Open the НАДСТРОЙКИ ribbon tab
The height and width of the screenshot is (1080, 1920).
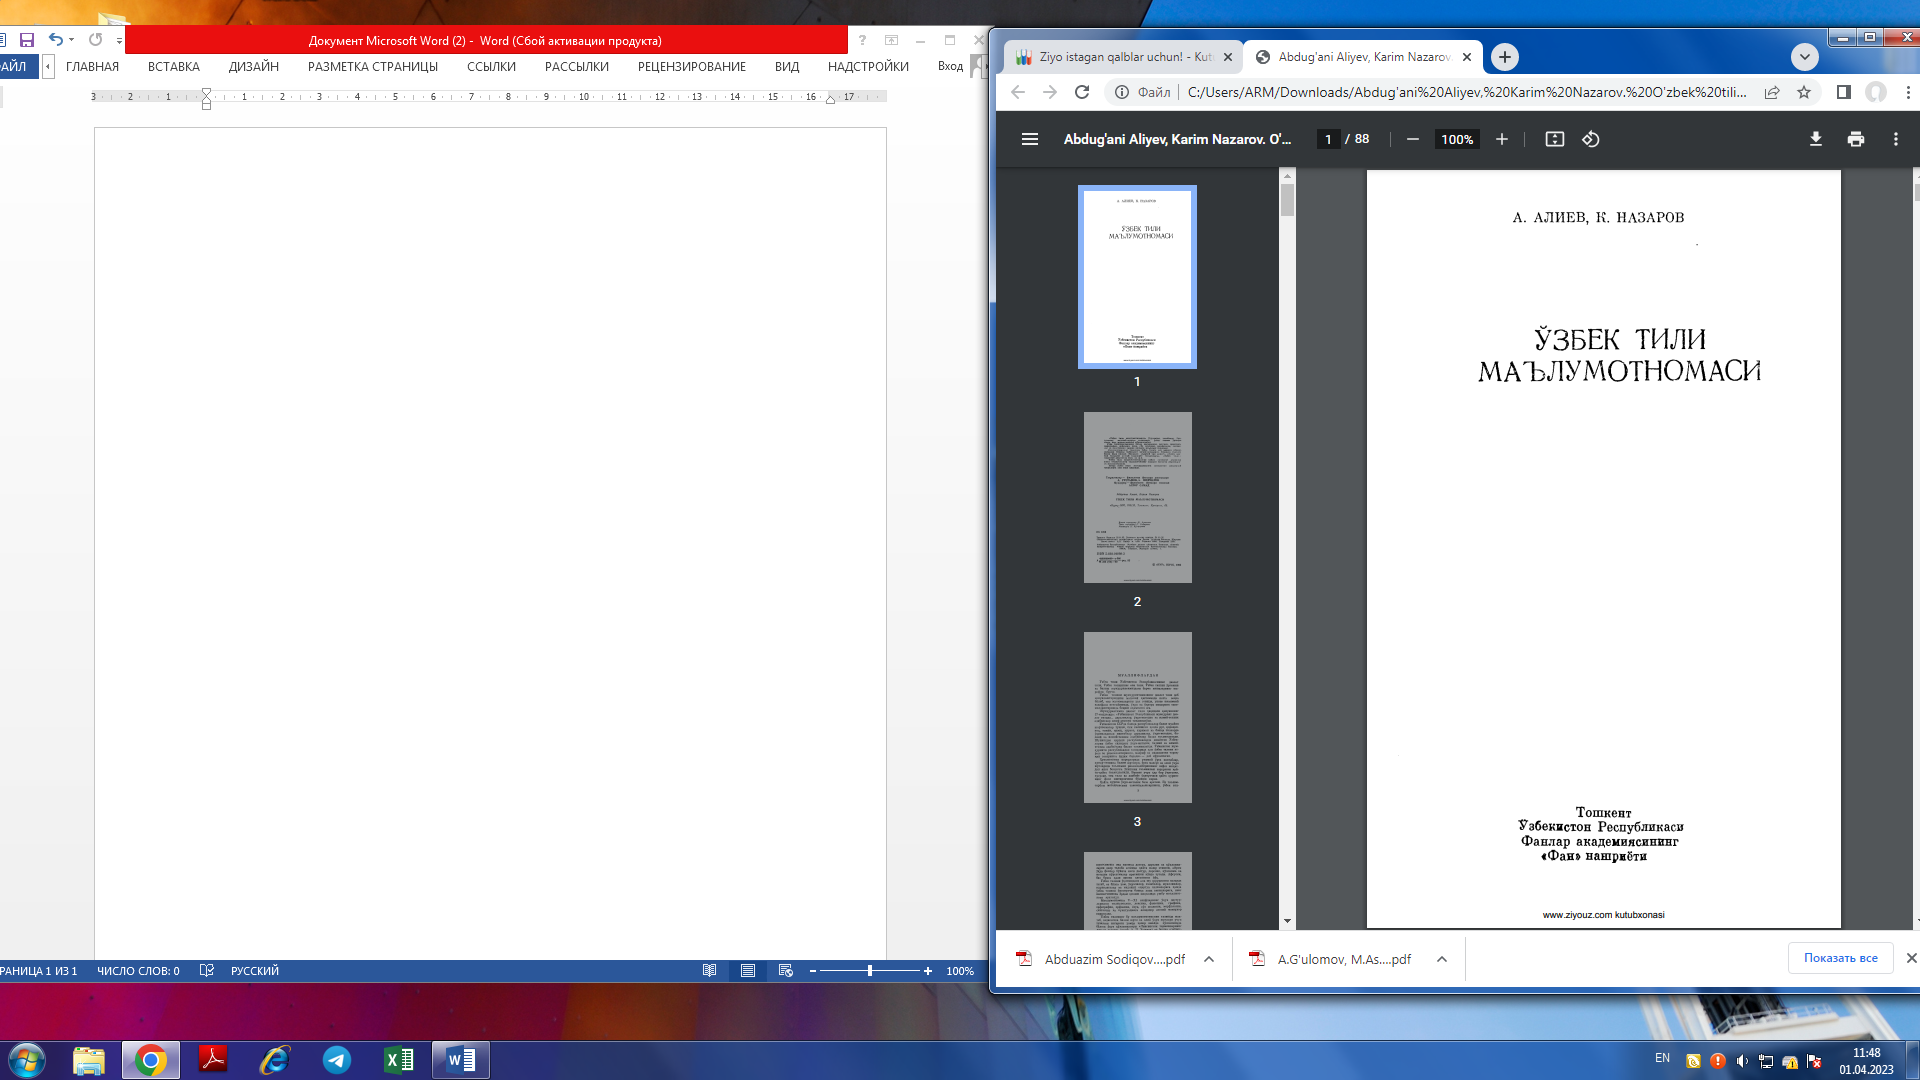(868, 67)
